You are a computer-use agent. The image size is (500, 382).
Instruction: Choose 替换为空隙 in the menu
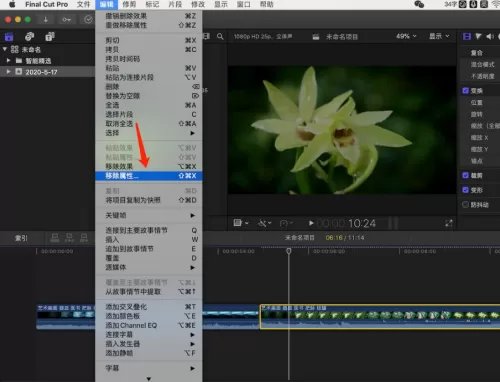(149, 96)
